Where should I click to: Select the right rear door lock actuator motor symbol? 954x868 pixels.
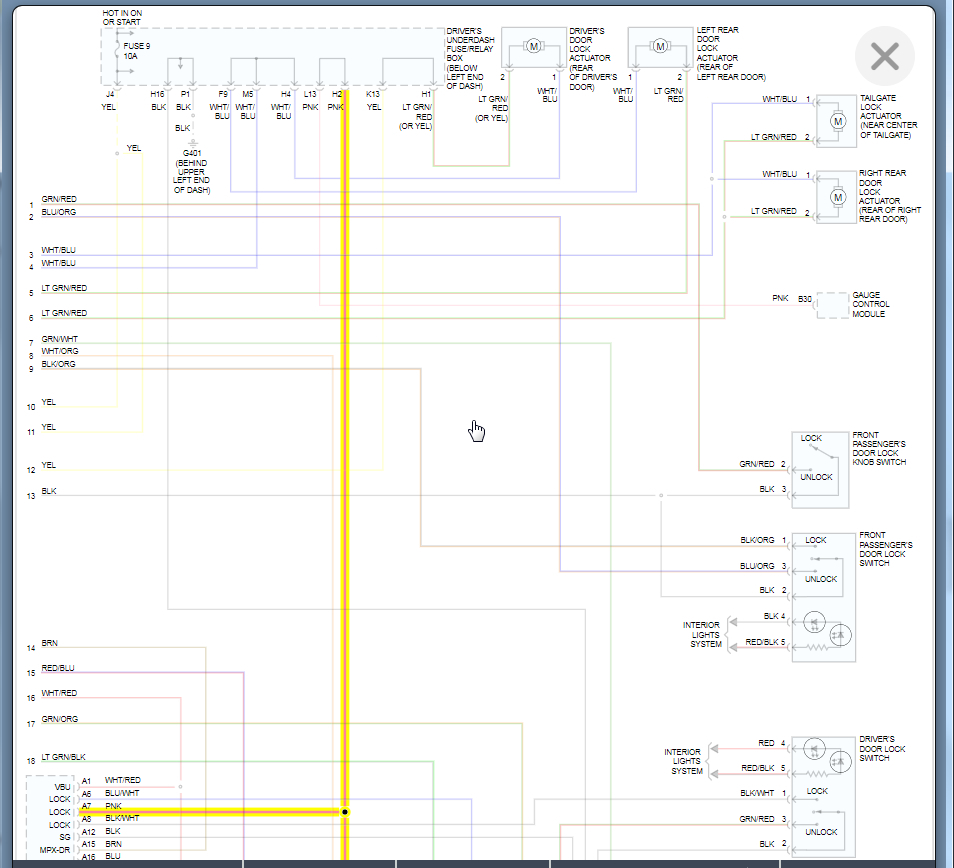point(838,197)
